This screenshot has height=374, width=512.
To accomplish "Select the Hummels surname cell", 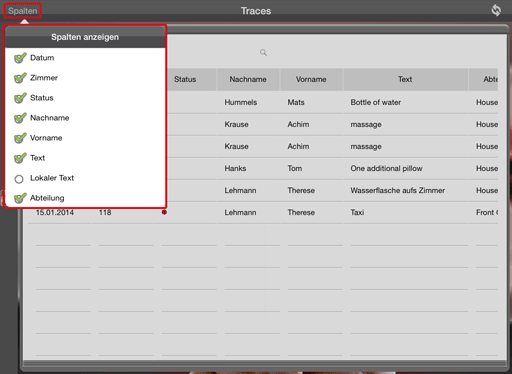I will coord(241,102).
